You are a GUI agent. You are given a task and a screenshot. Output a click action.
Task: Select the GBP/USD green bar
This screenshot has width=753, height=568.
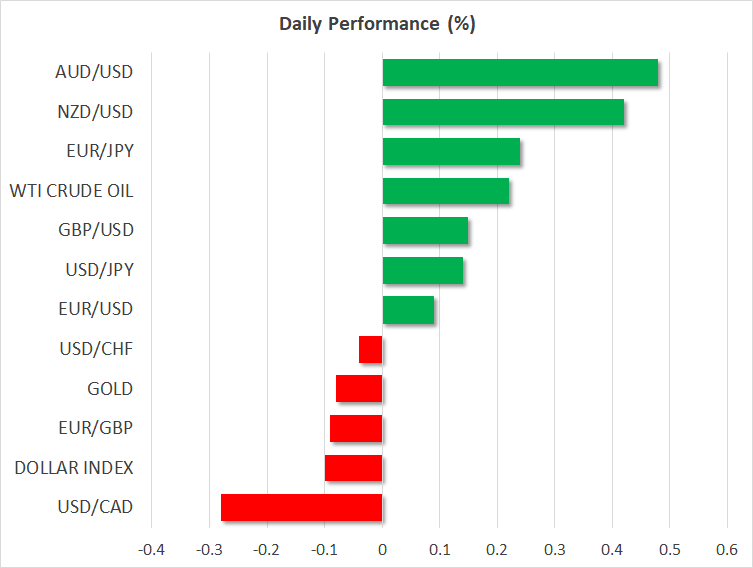425,231
